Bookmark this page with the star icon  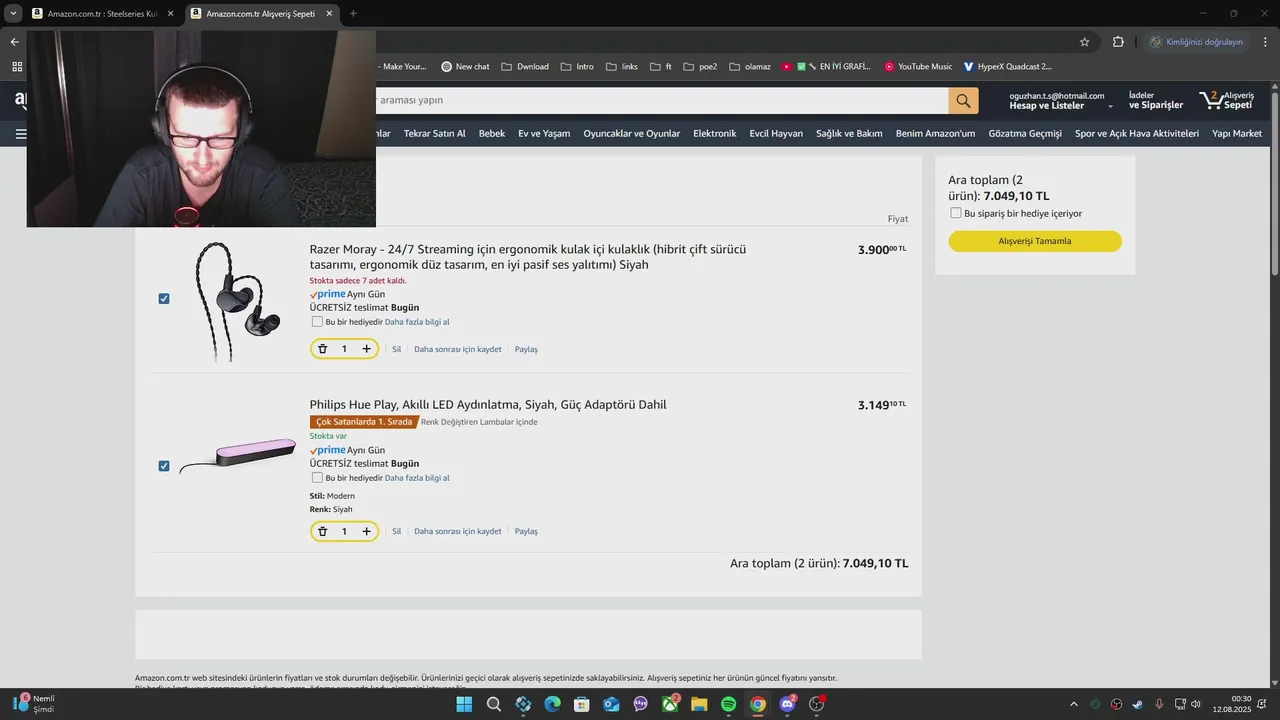pos(1084,42)
